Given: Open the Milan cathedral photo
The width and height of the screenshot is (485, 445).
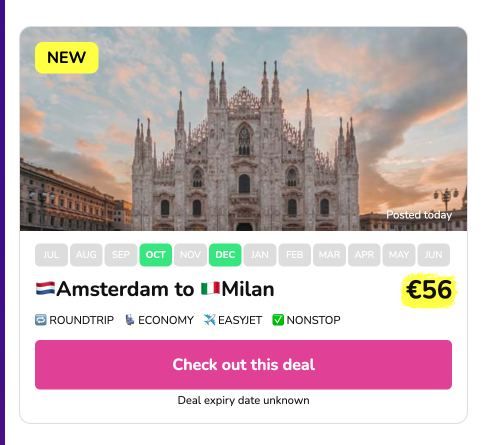Looking at the screenshot, I should coord(243,129).
